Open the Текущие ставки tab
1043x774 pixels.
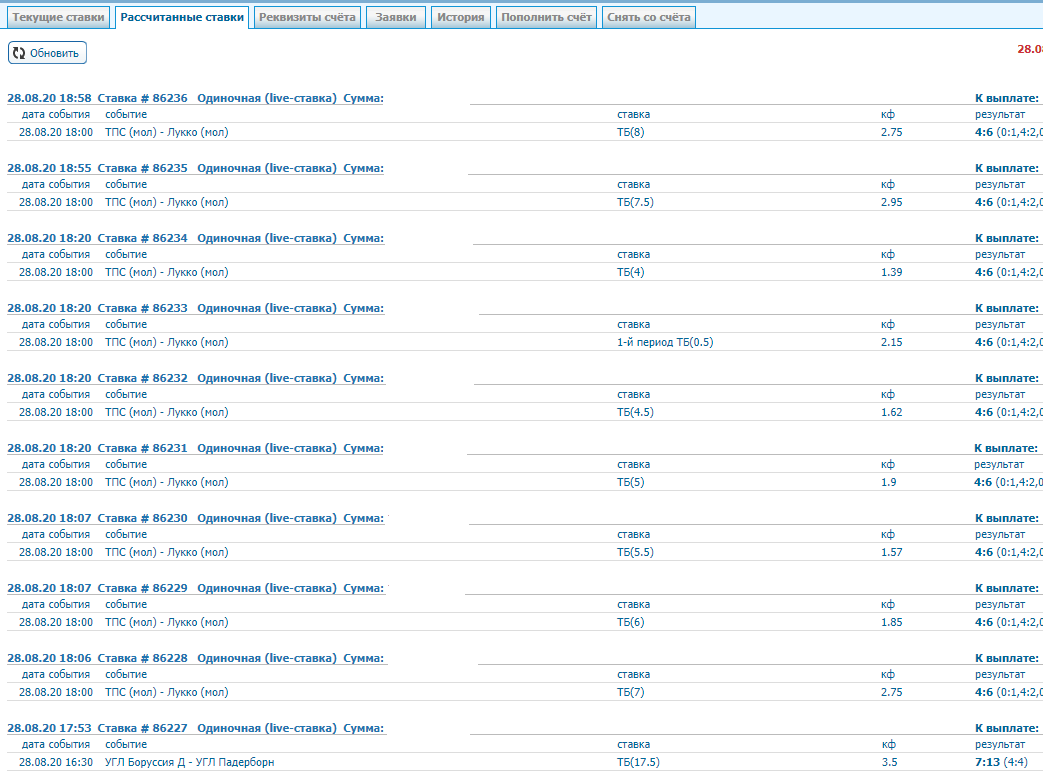(58, 17)
